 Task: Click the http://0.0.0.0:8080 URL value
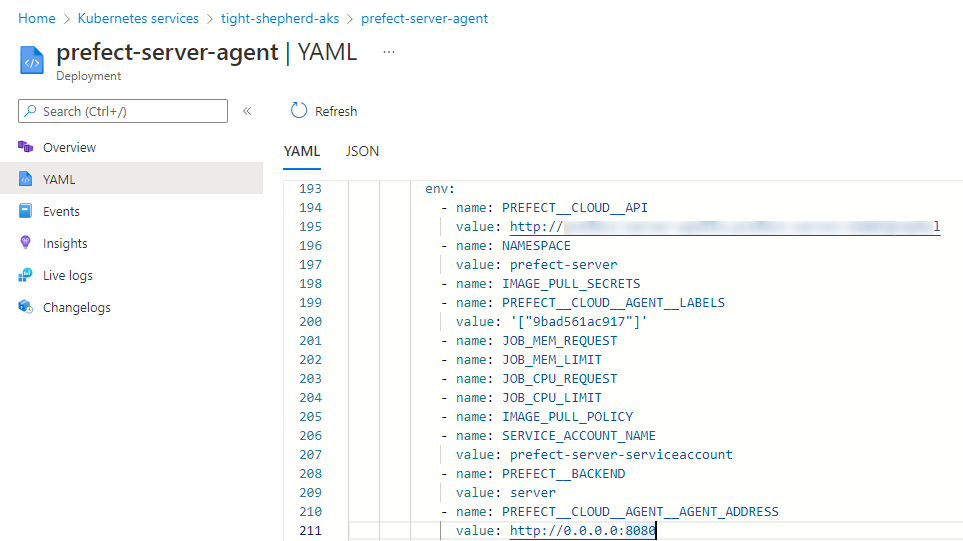pyautogui.click(x=583, y=531)
